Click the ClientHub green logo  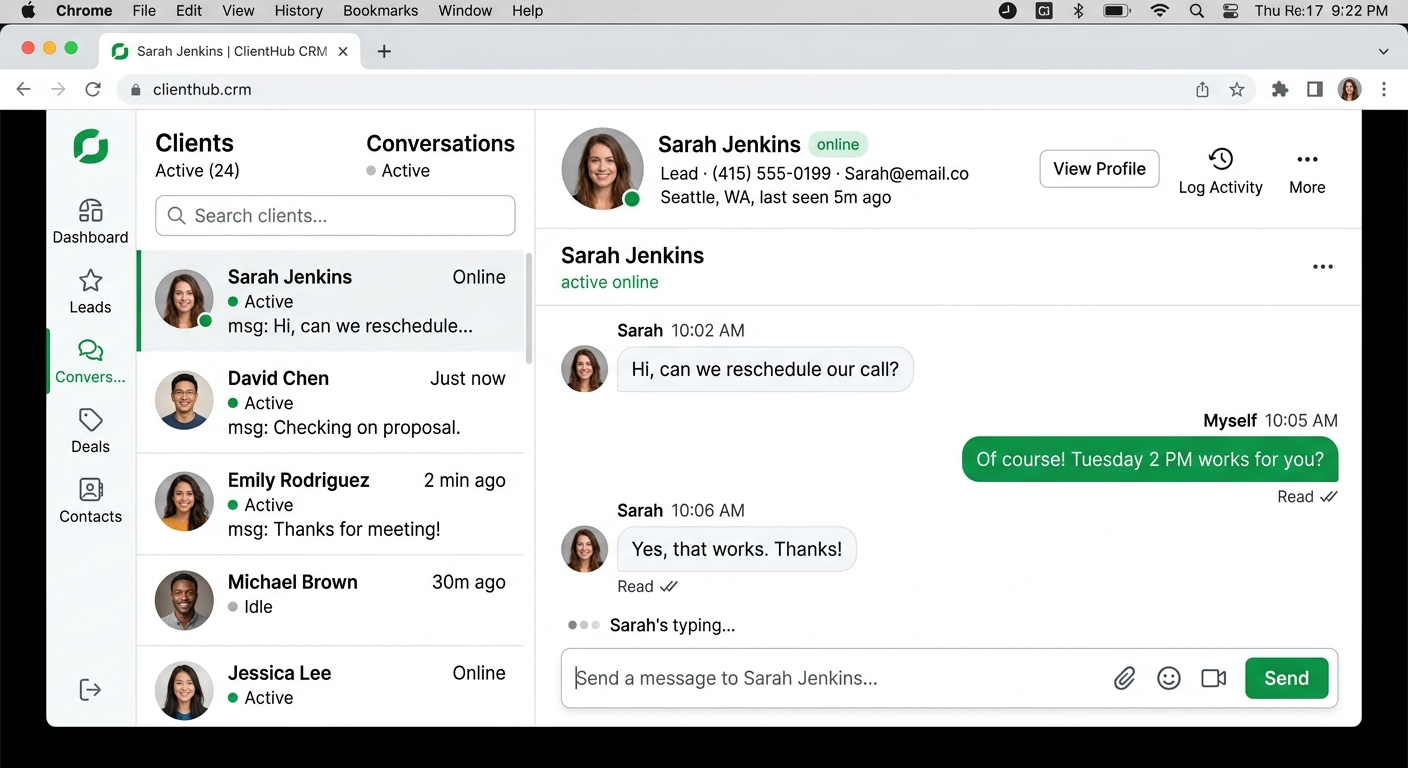[x=90, y=146]
